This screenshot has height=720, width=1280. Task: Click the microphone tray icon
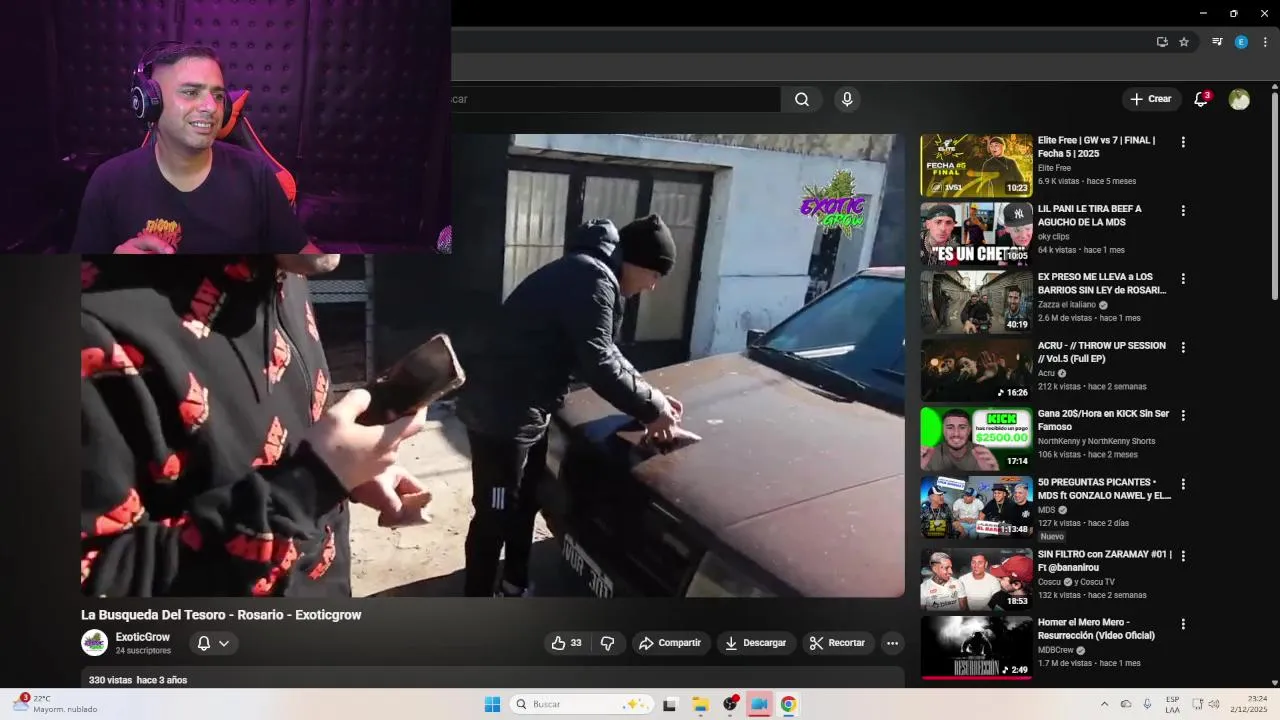pos(1147,704)
